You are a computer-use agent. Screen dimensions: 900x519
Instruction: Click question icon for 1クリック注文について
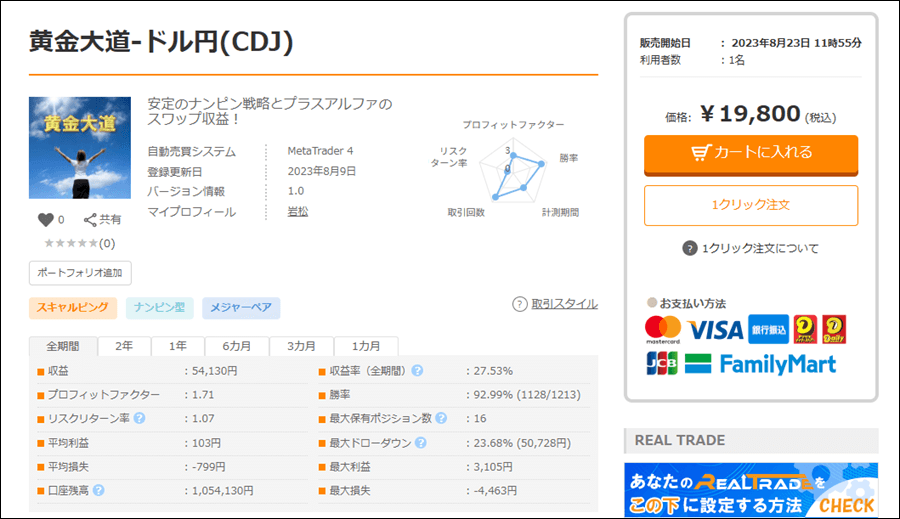pos(689,249)
